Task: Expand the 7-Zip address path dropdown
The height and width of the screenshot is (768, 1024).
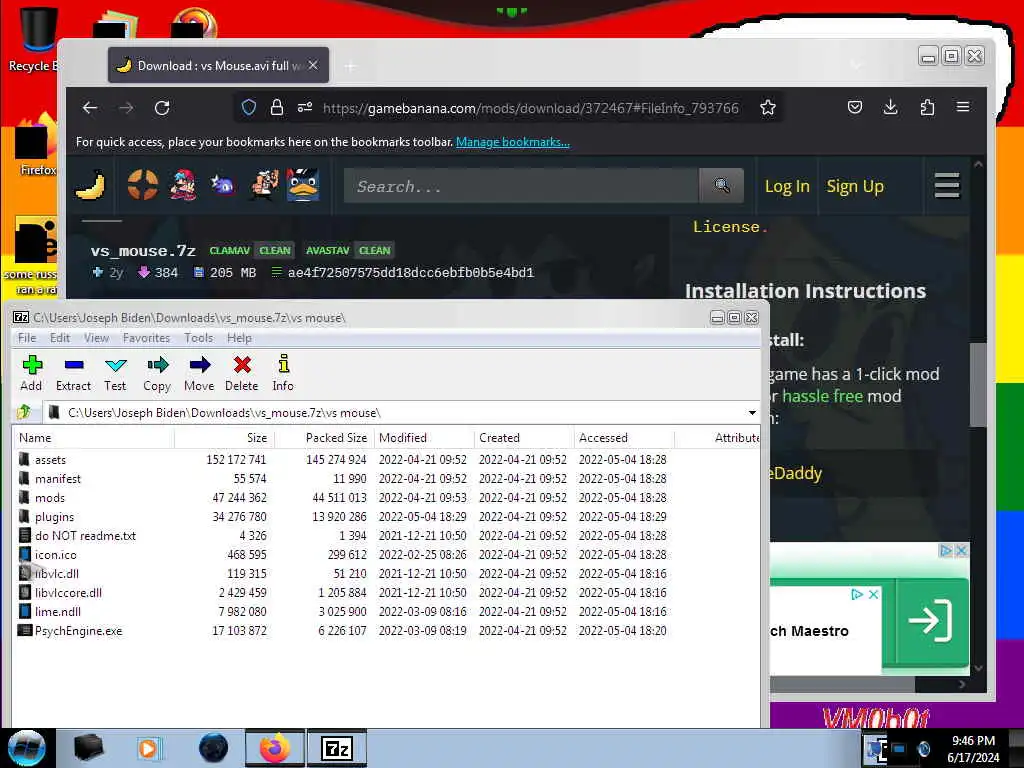Action: tap(752, 413)
